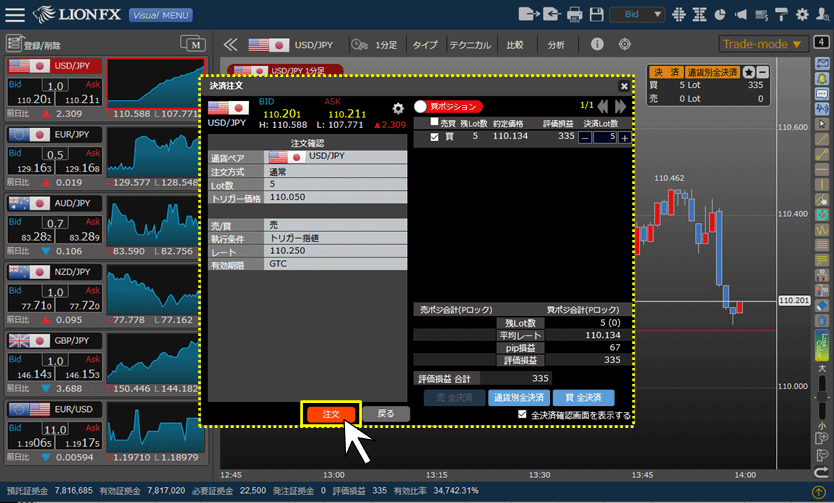Click the info circle icon on chart toolbar
Image resolution: width=834 pixels, height=503 pixels.
[x=597, y=44]
